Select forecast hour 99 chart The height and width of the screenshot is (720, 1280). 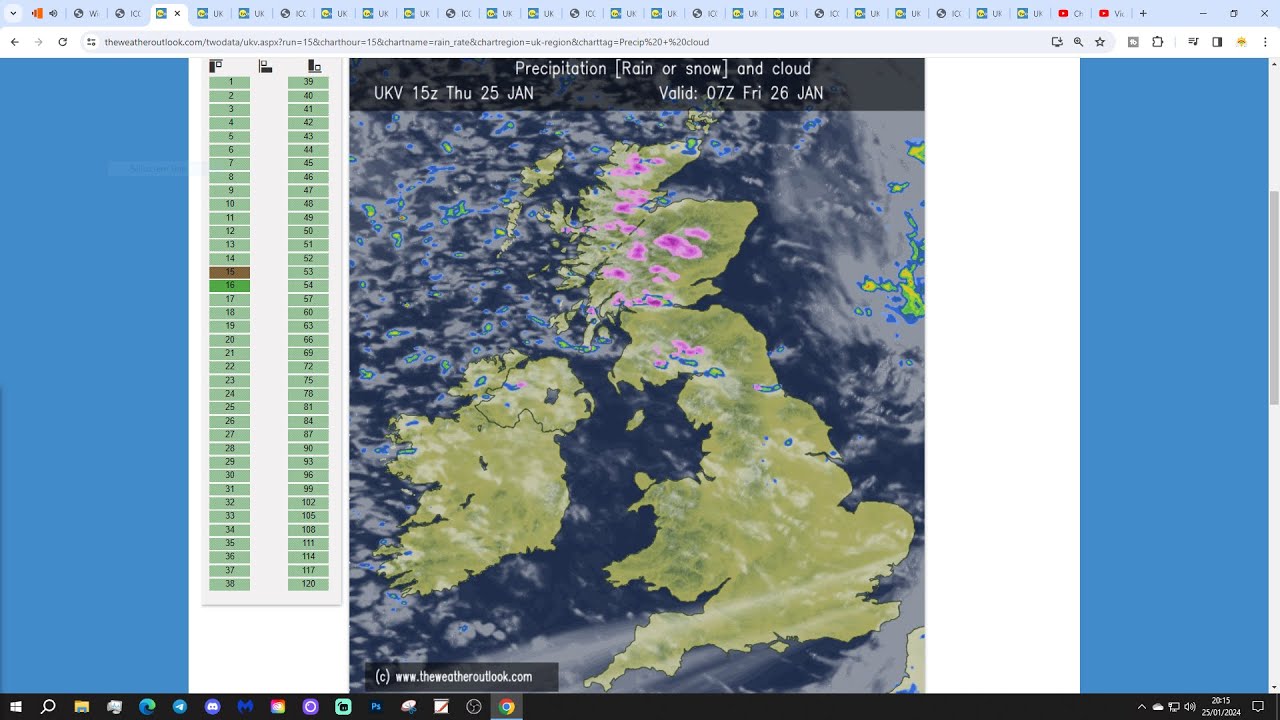(x=308, y=489)
